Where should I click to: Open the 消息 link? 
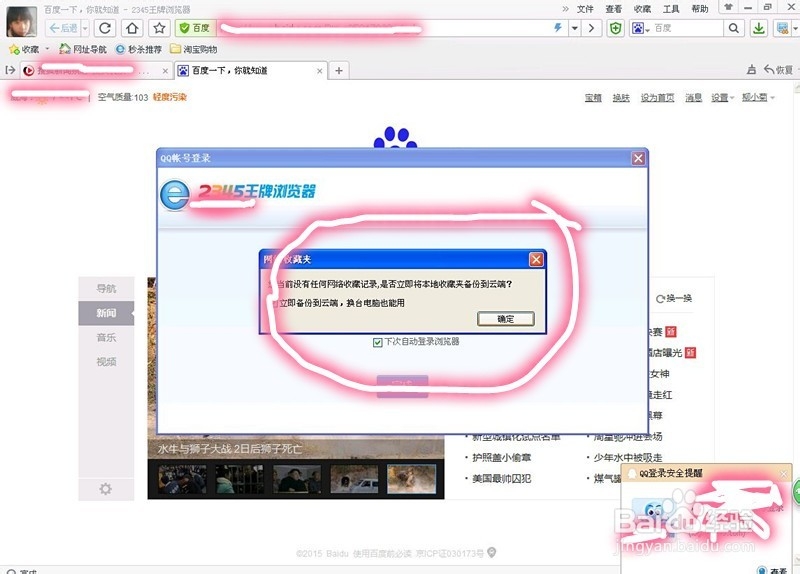(693, 97)
